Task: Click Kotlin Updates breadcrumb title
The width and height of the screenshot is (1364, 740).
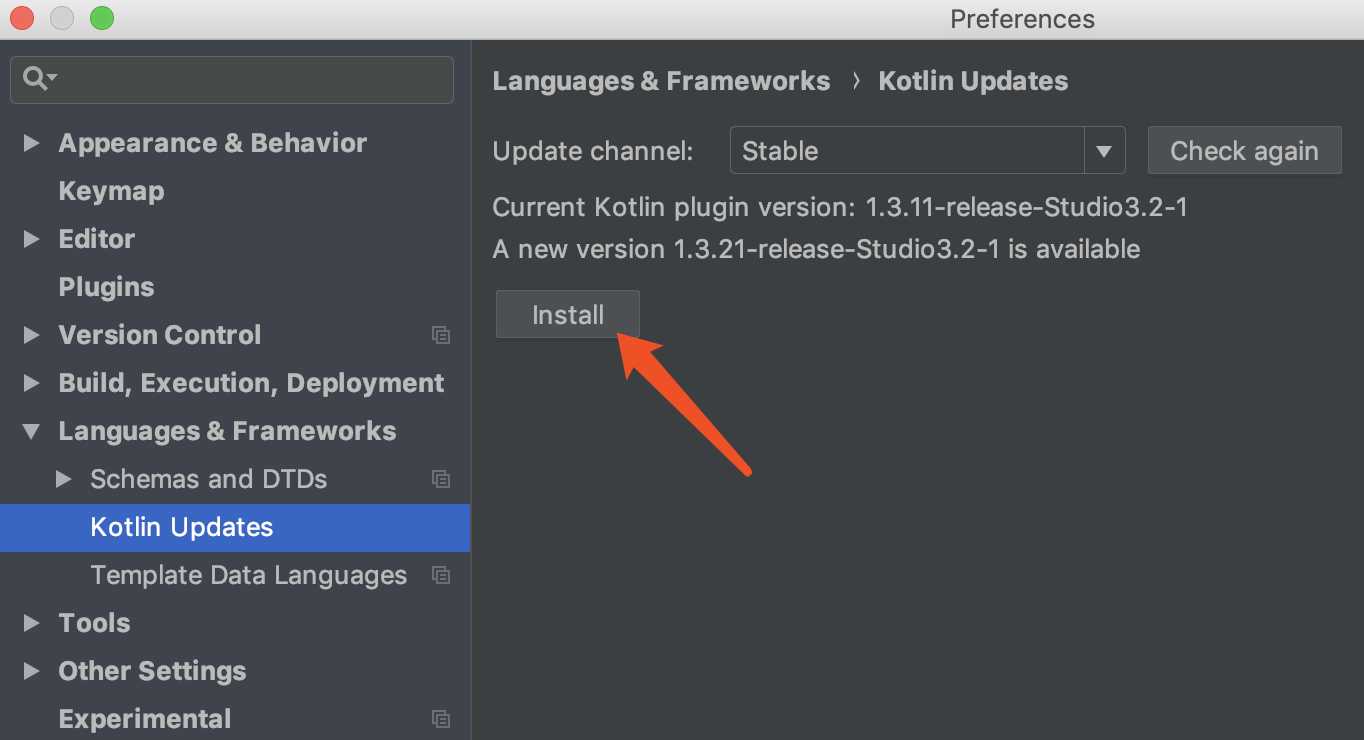Action: coord(973,81)
